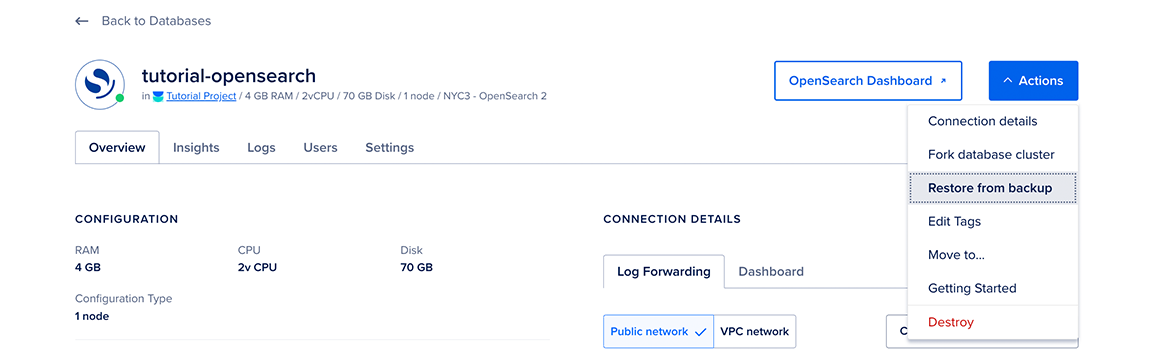Collapse the Actions dropdown menu
This screenshot has width=1150, height=364.
pos(1033,81)
